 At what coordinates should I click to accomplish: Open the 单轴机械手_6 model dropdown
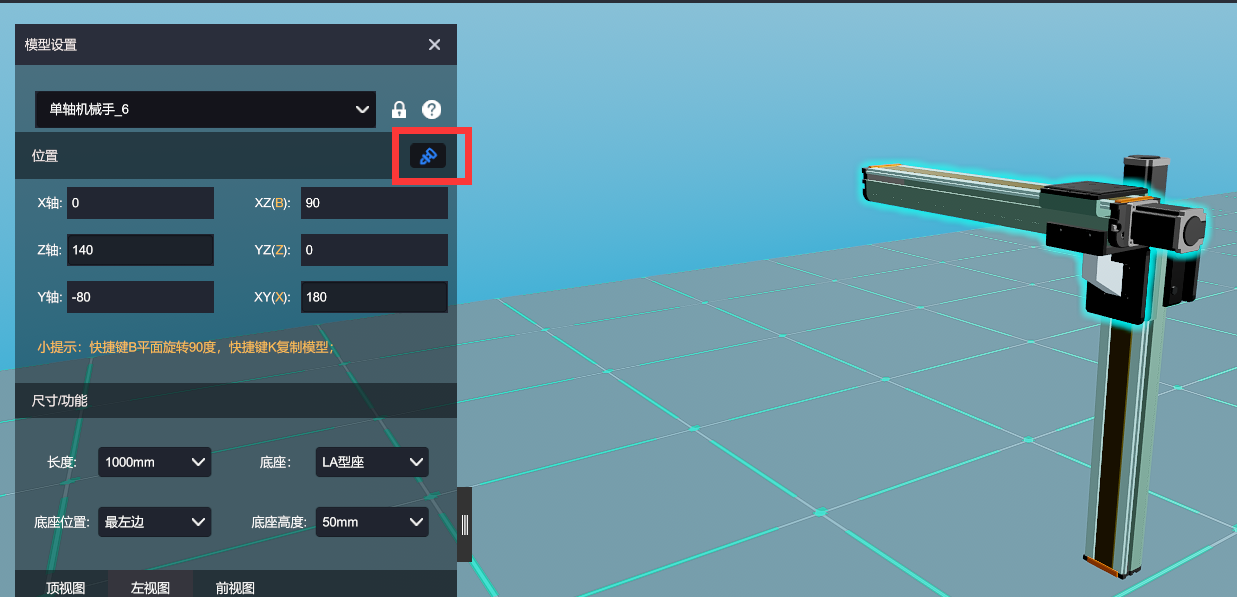click(205, 110)
